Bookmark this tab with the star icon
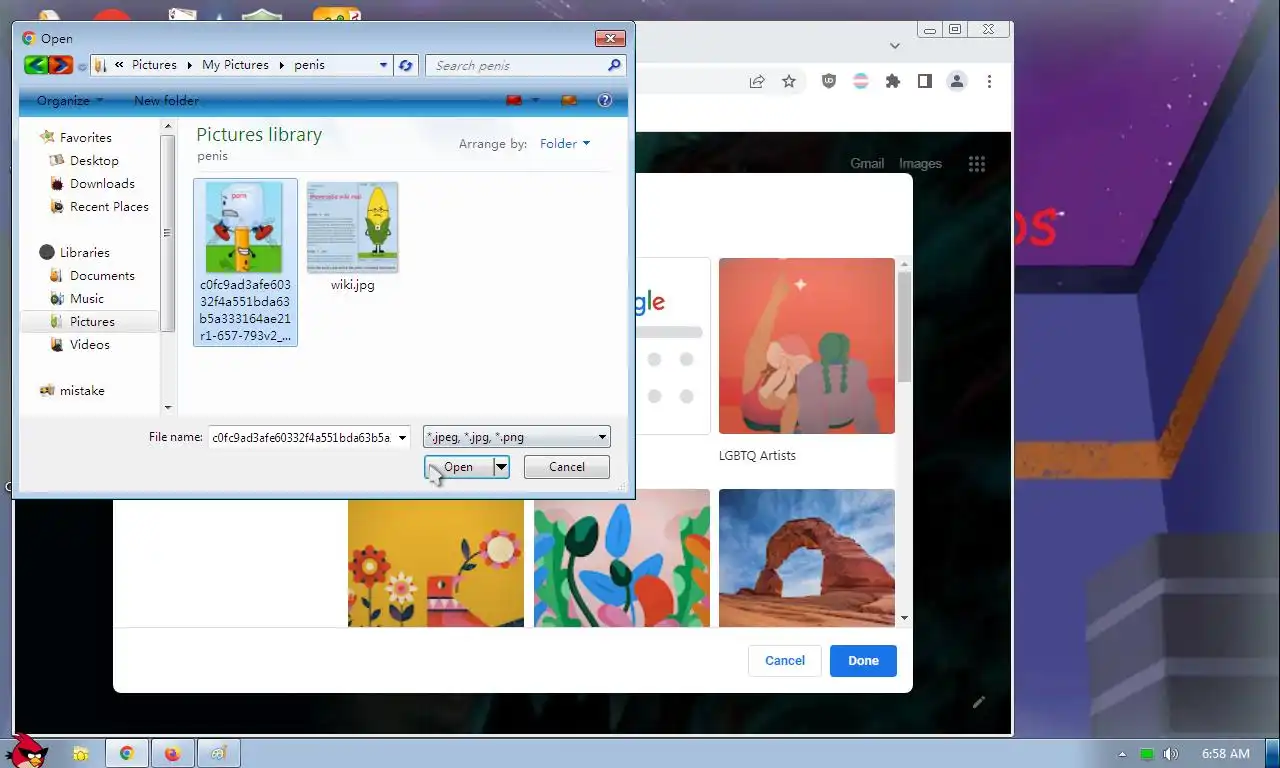This screenshot has width=1280, height=768. click(789, 82)
